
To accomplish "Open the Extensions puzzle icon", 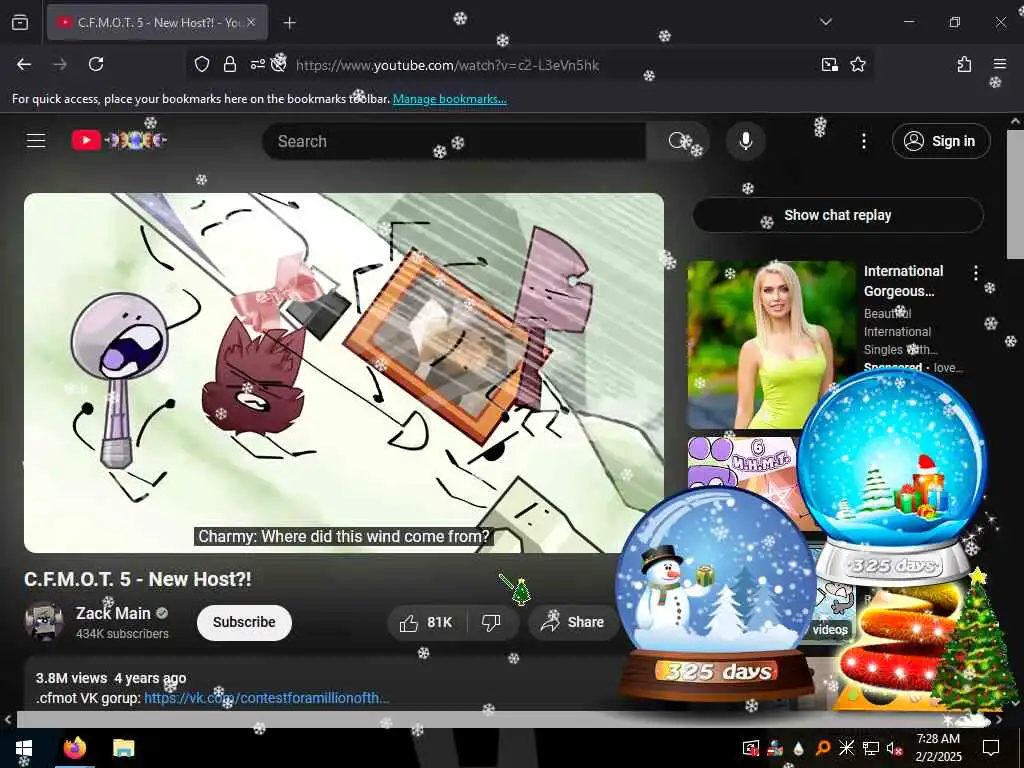I will pyautogui.click(x=965, y=64).
